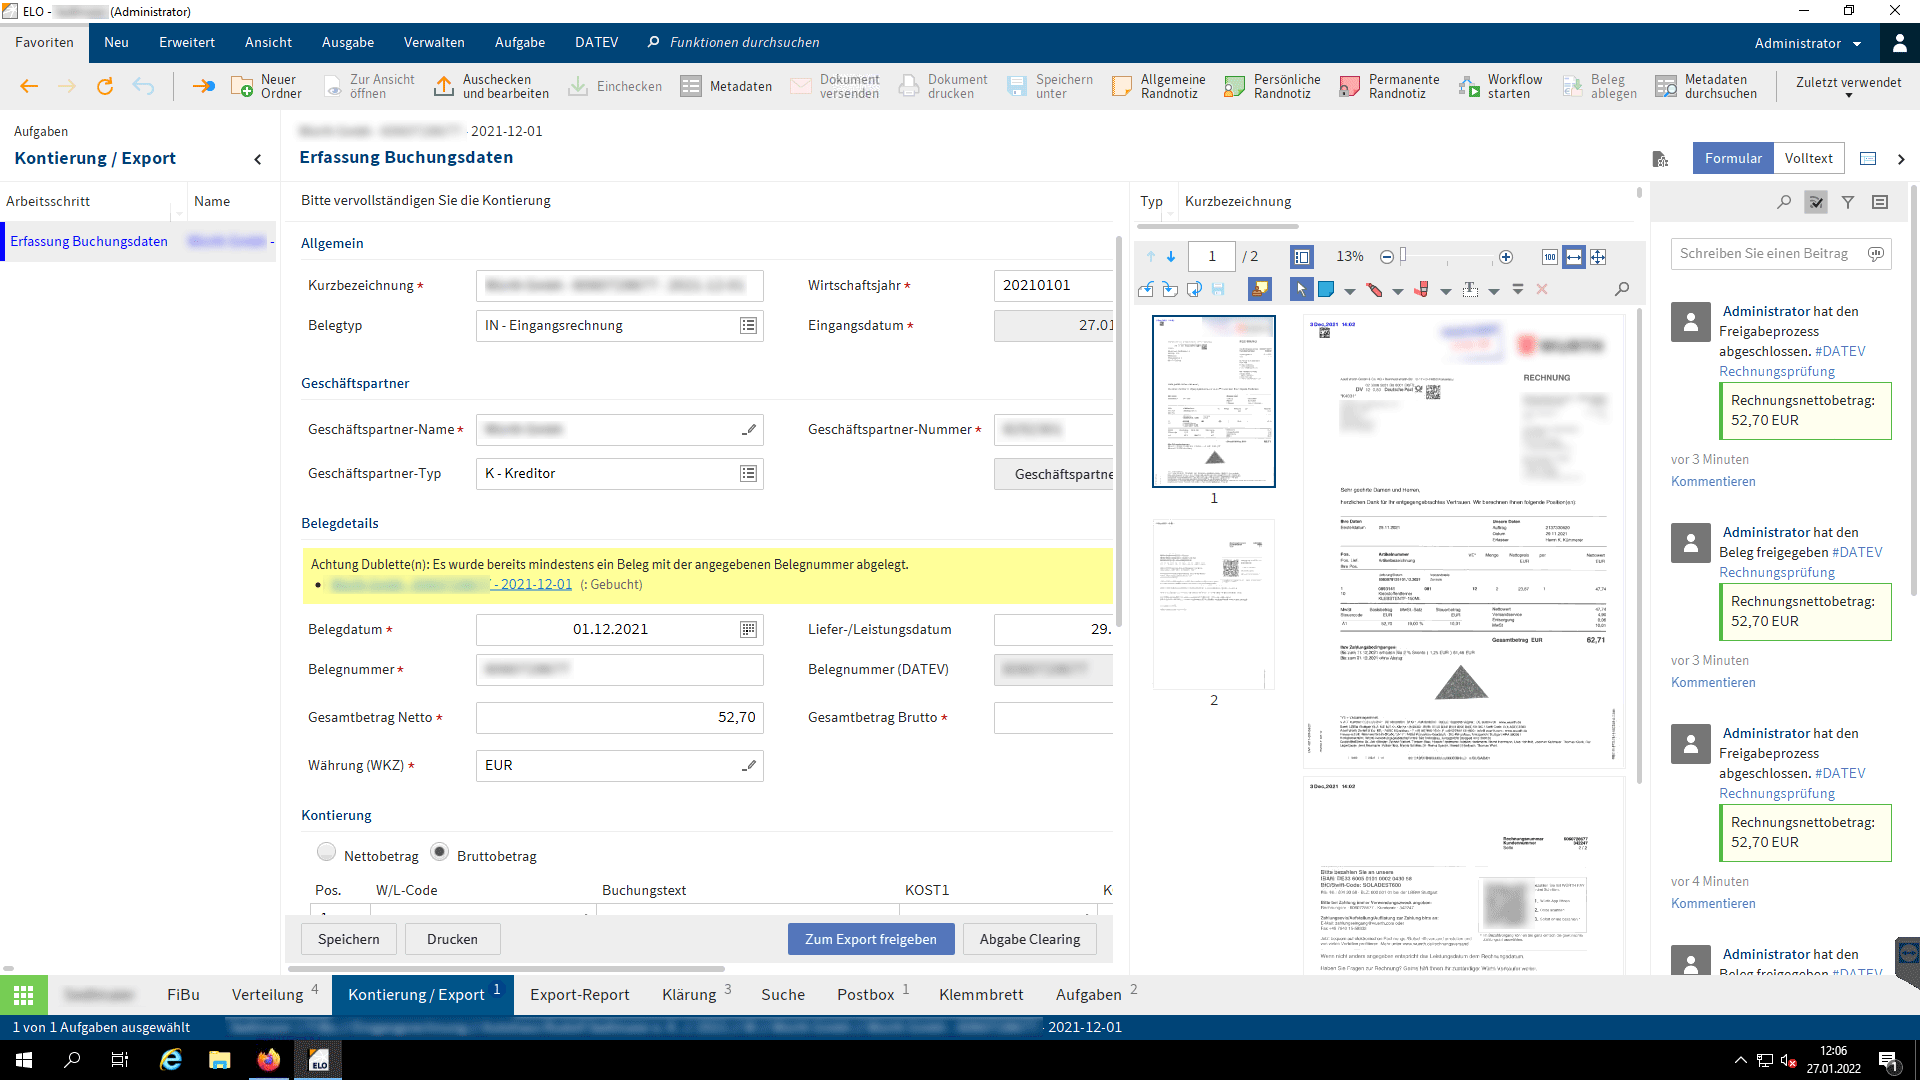Switch to the Verteilung bottom tab
The width and height of the screenshot is (1920, 1080).
pos(275,994)
